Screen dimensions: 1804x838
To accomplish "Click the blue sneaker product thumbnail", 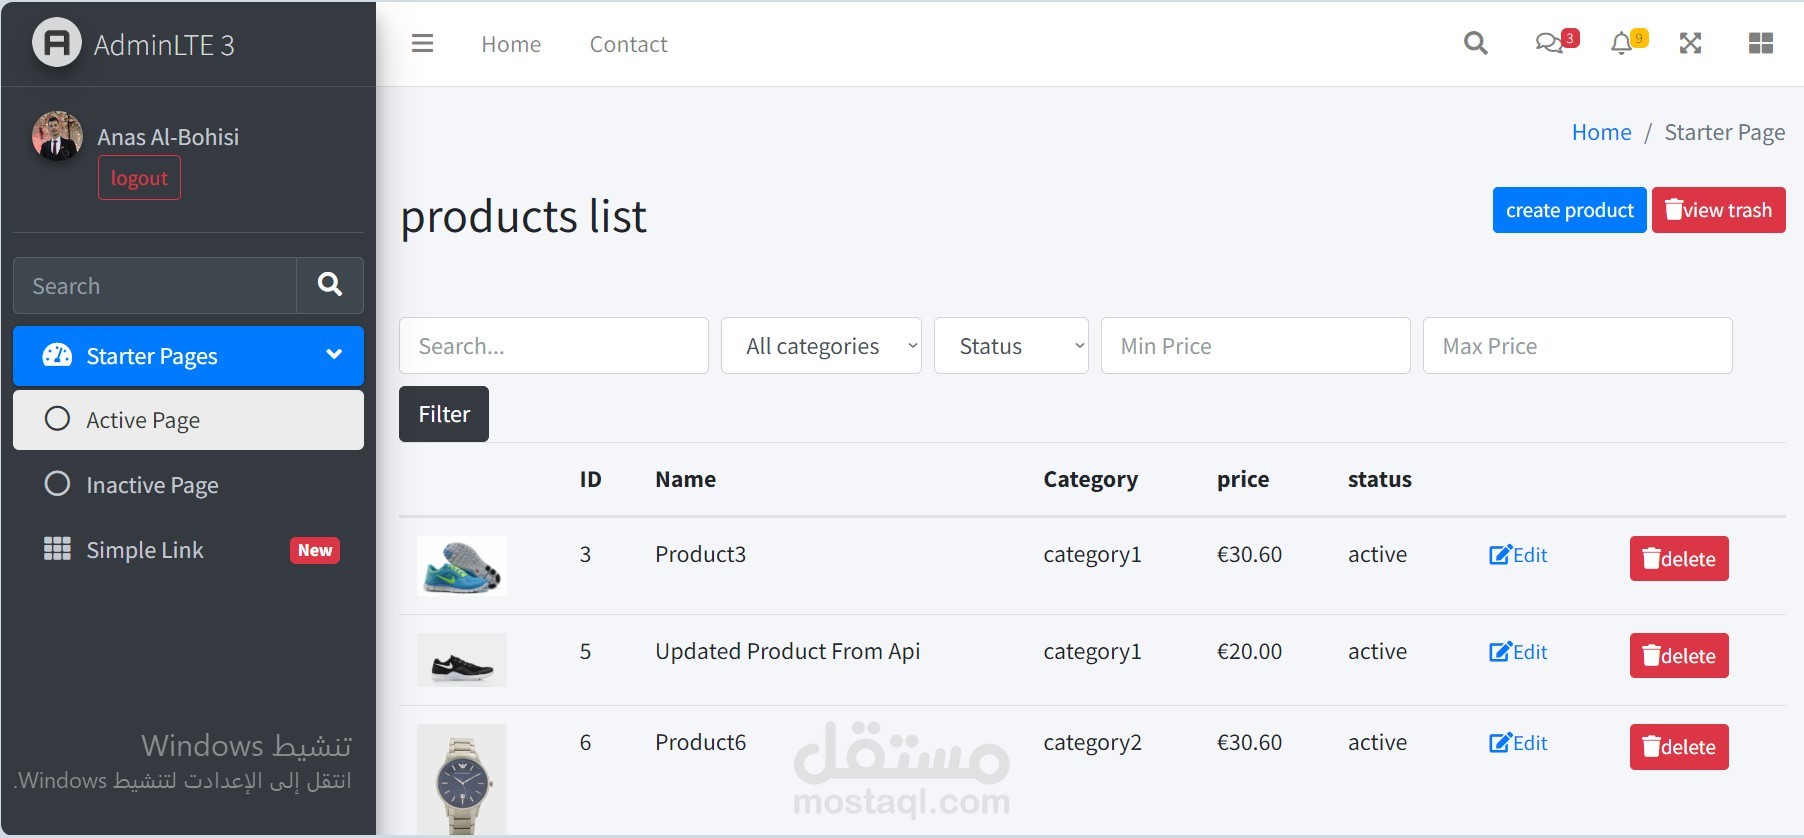I will pyautogui.click(x=462, y=565).
